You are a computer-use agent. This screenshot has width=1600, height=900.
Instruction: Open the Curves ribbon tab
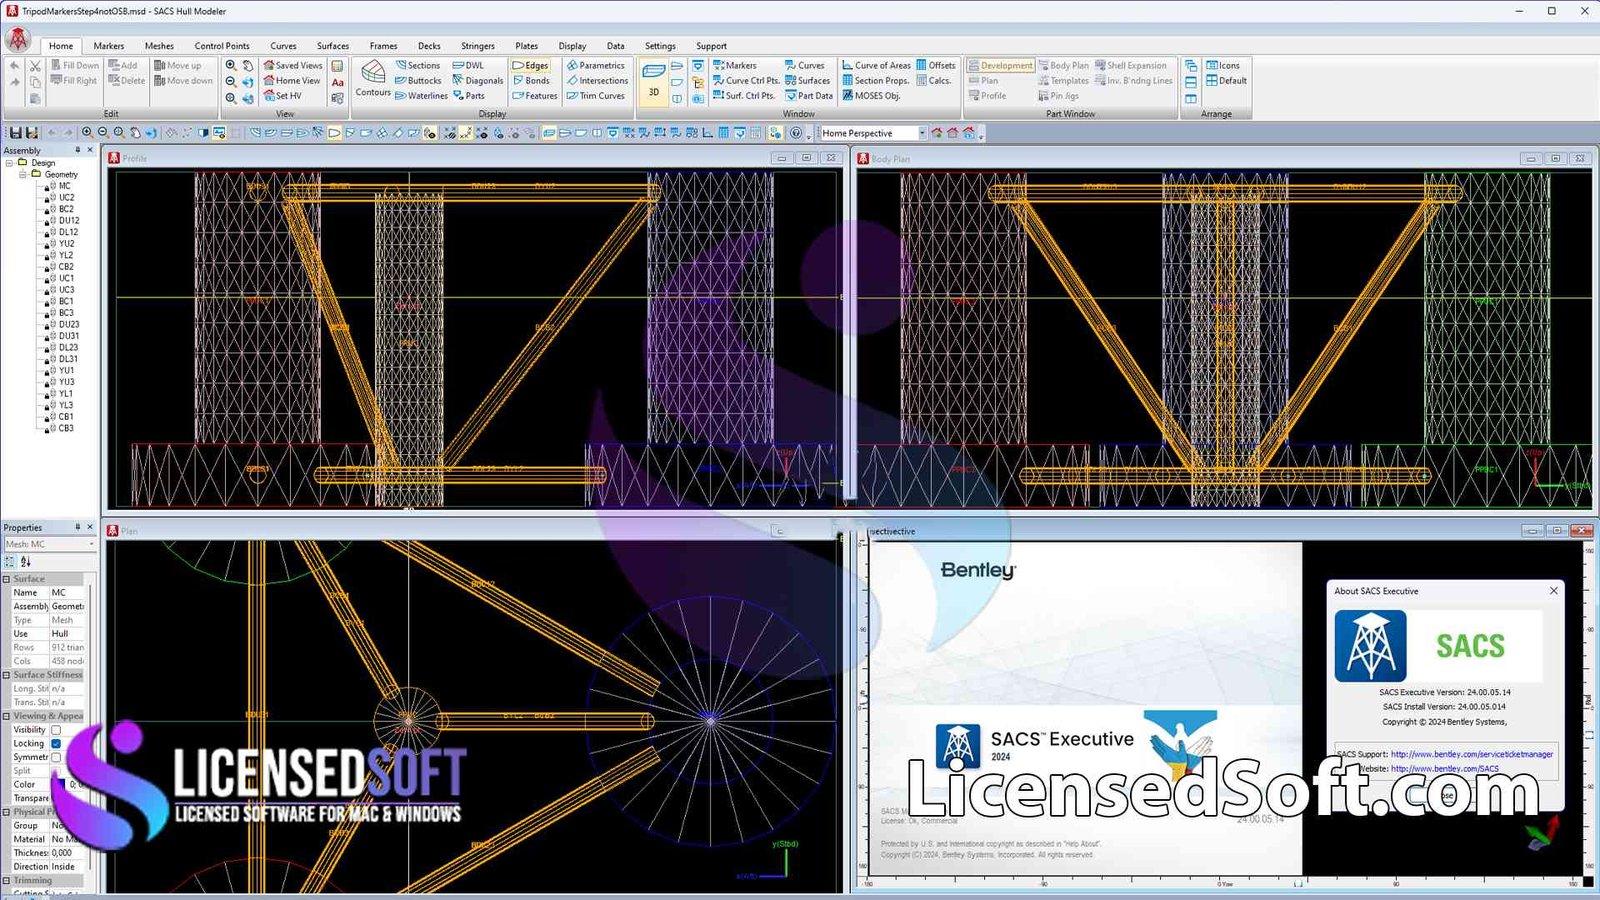283,46
